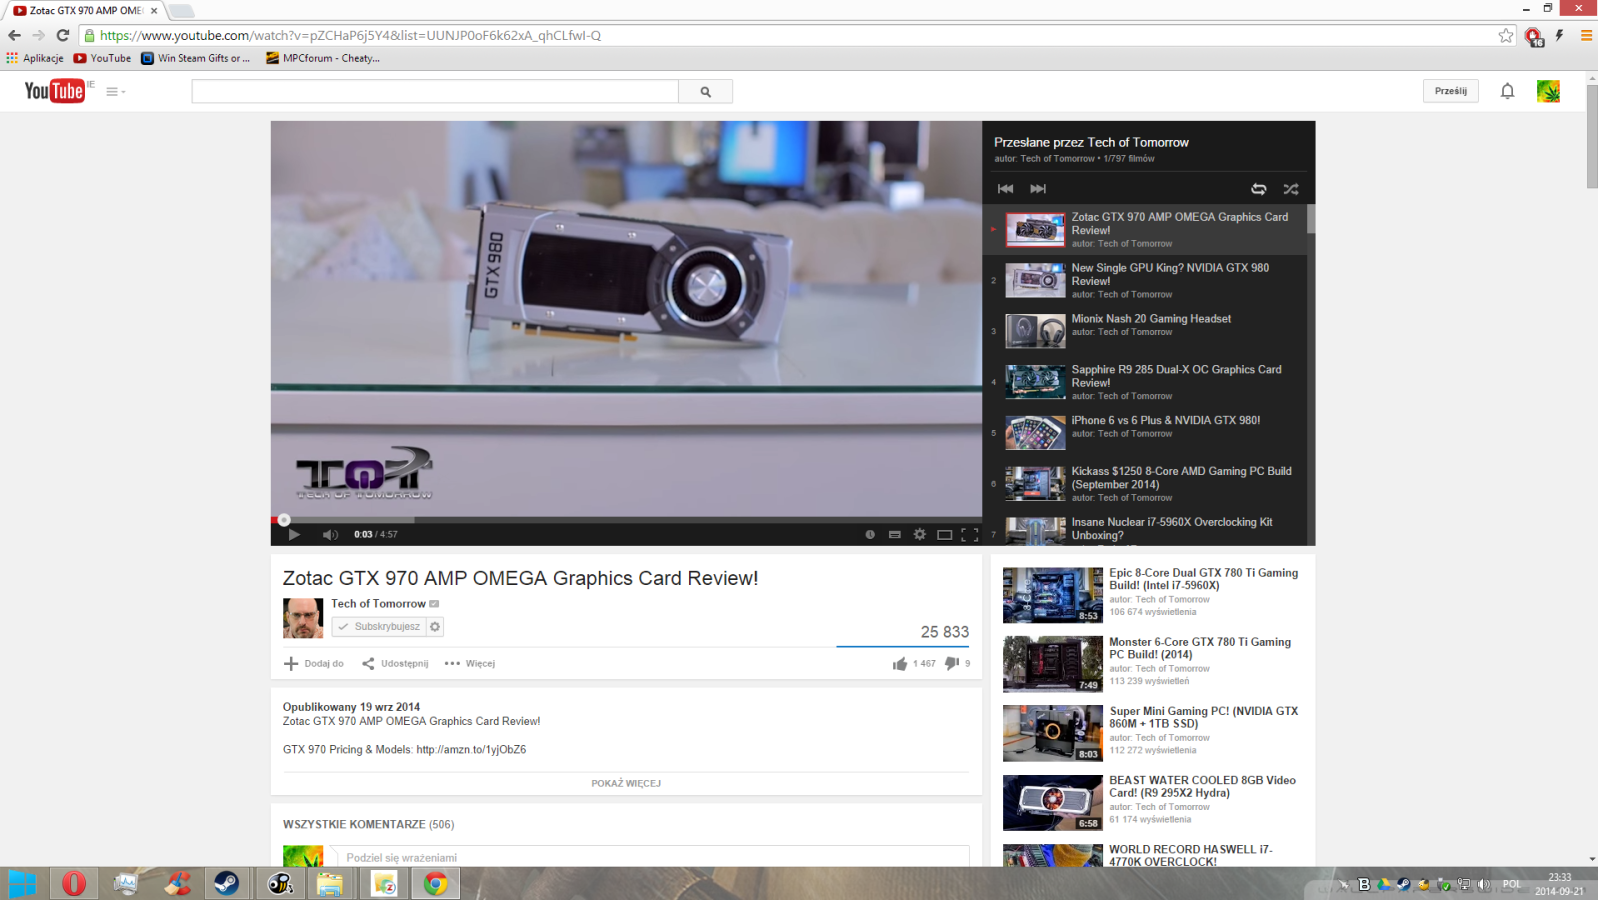Click Dodaj do button
Screen dimensions: 1598x900
coord(314,664)
